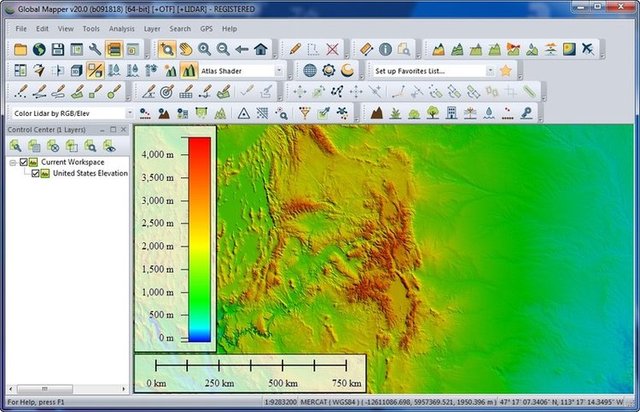Expand the Set up Favorites List dropdown
Screen dimensions: 640x412
(x=490, y=71)
